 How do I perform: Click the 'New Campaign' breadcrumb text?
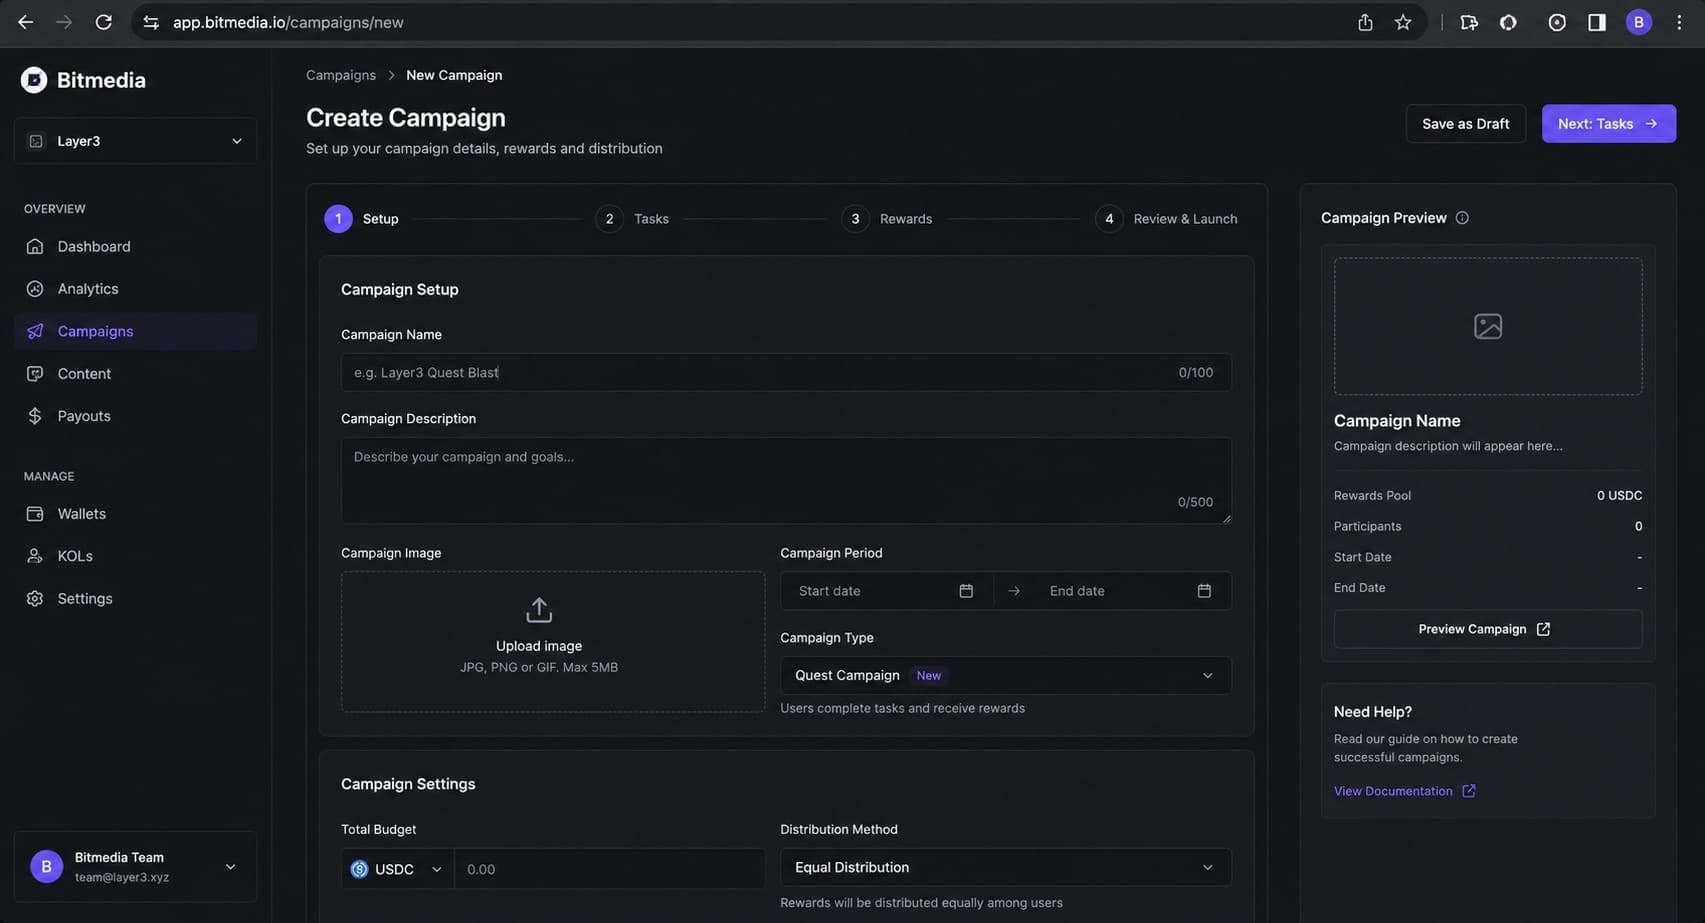[x=454, y=75]
